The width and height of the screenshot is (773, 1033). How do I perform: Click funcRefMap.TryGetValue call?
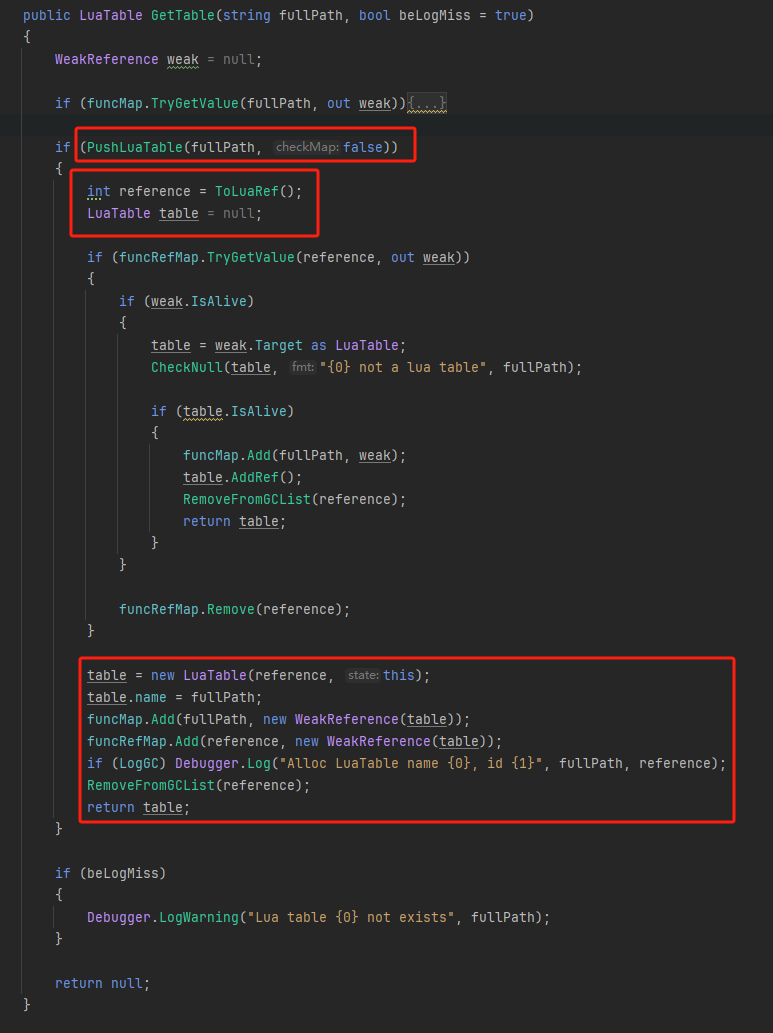tap(206, 257)
